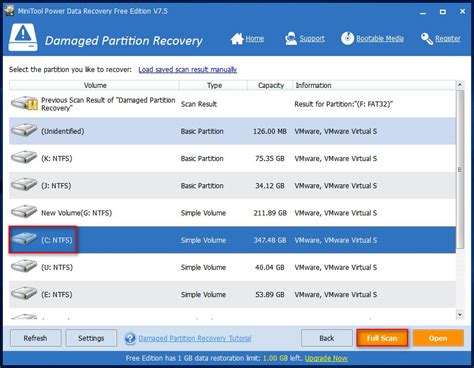The image size is (474, 368).
Task: Click "Simple Volume" in the E: row
Action: (203, 295)
